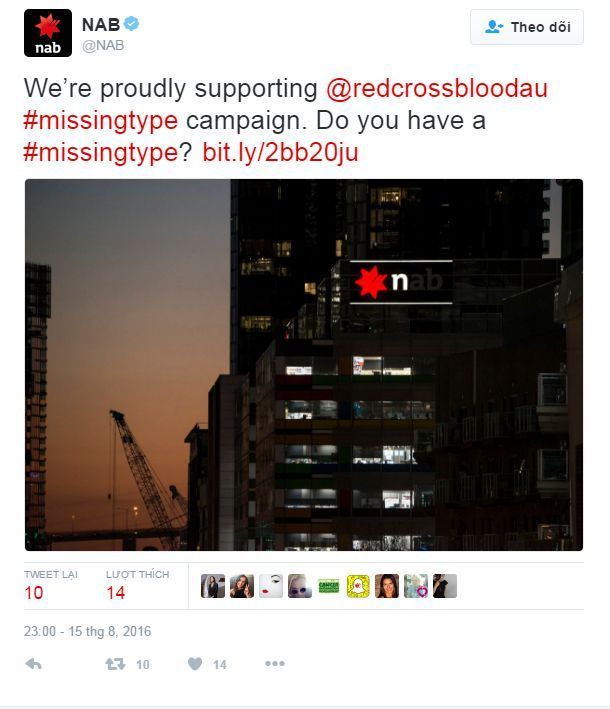Open the @NAB handle text
The image size is (610, 709).
point(103,46)
